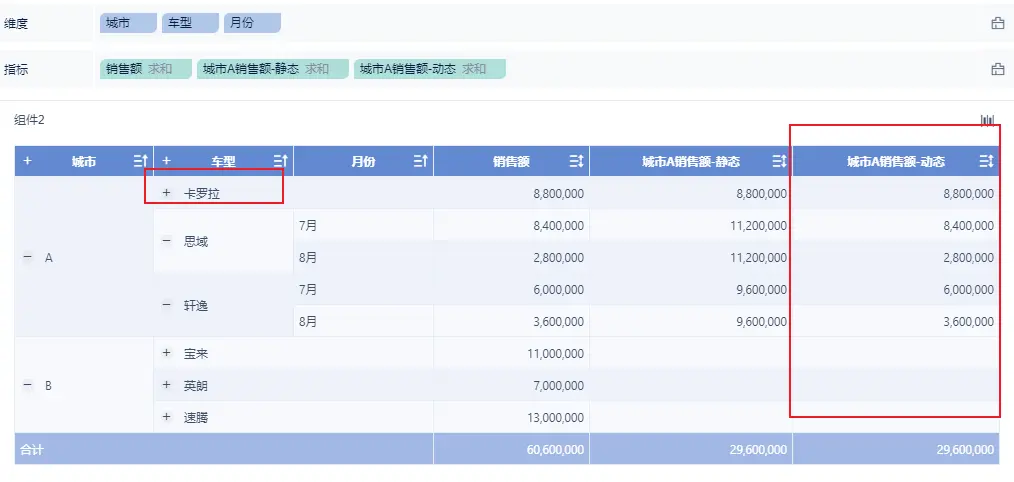
Task: Expand all rows via 车型 header plus
Action: pyautogui.click(x=166, y=160)
